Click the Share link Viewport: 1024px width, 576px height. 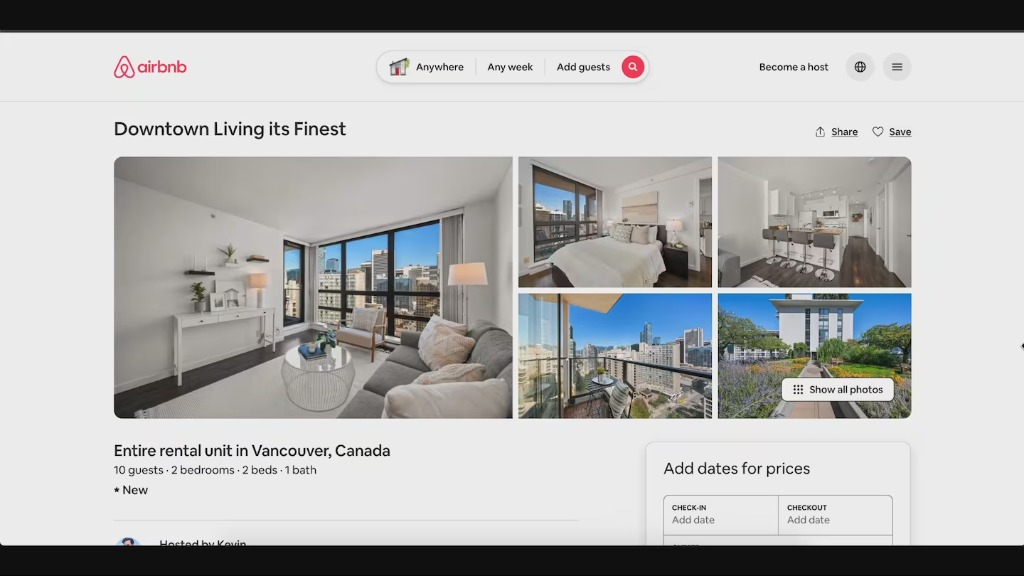click(844, 132)
